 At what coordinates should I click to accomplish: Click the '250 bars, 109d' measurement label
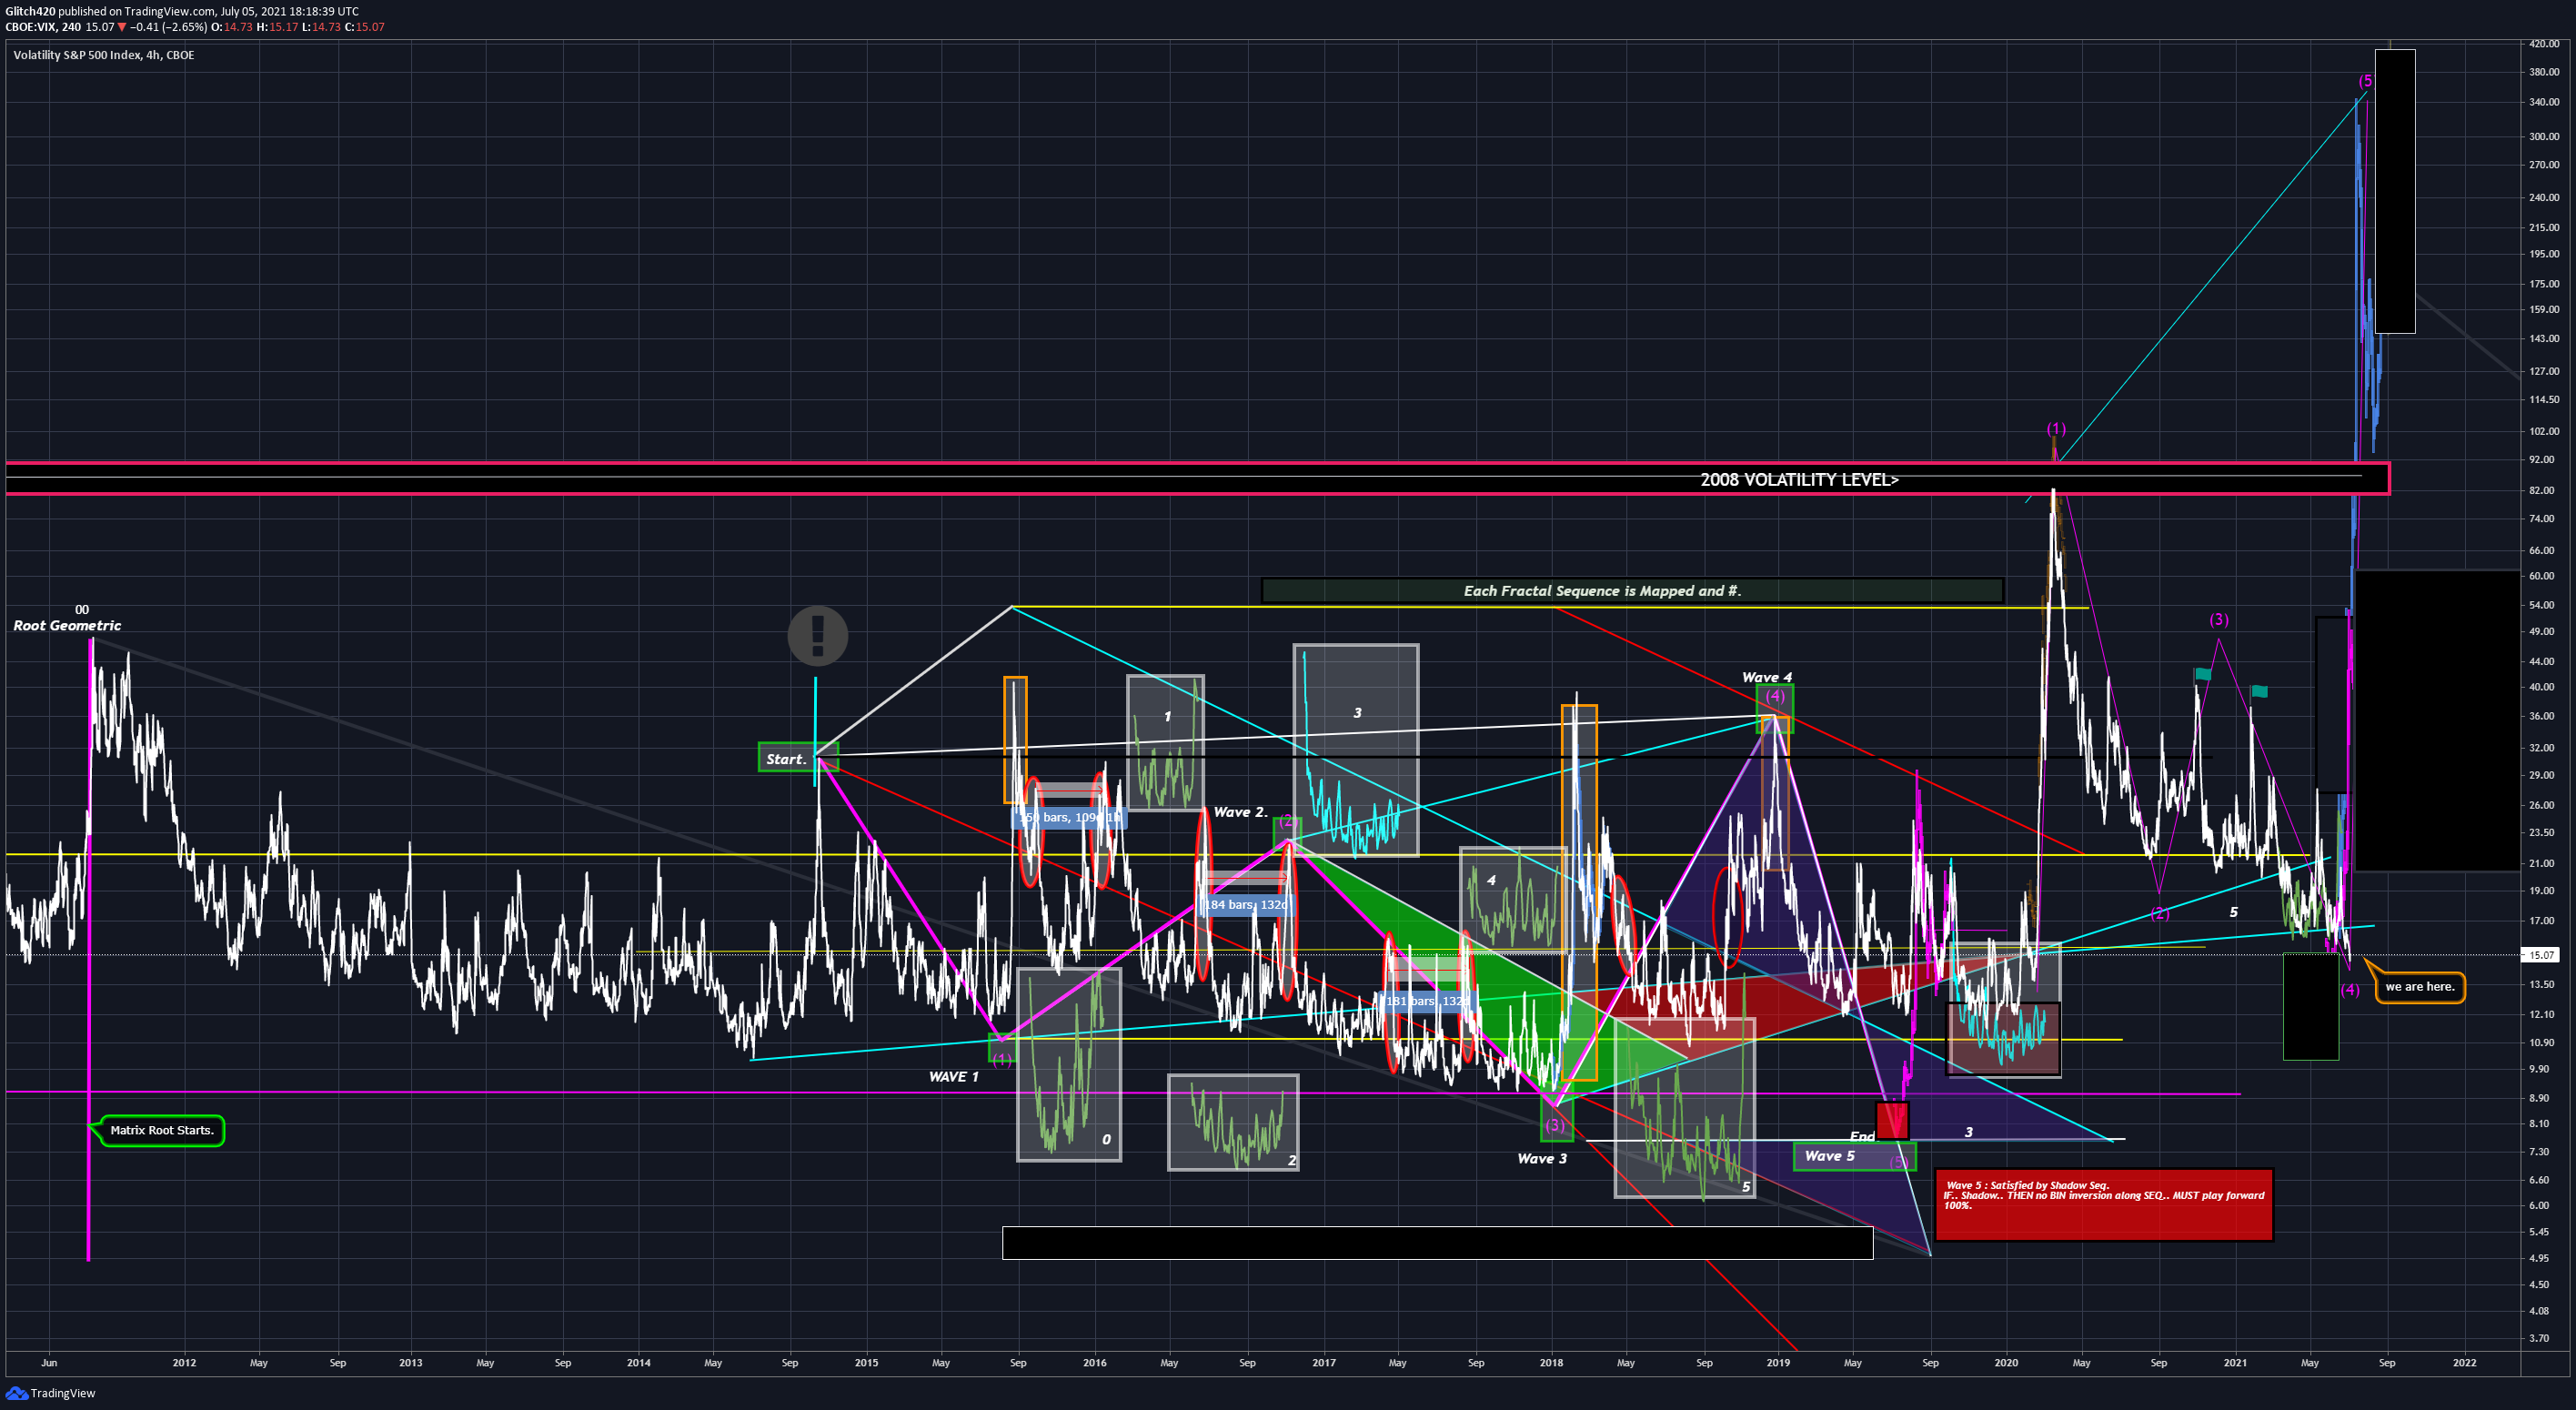click(x=1069, y=817)
